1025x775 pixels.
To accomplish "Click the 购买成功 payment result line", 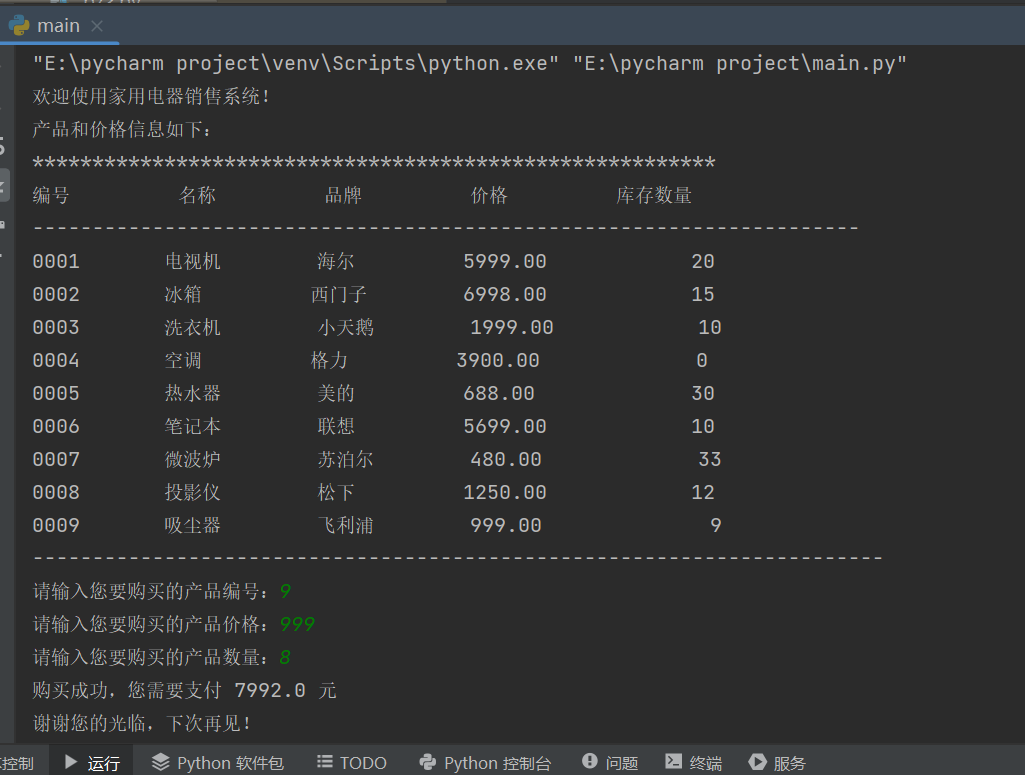I will pos(184,691).
